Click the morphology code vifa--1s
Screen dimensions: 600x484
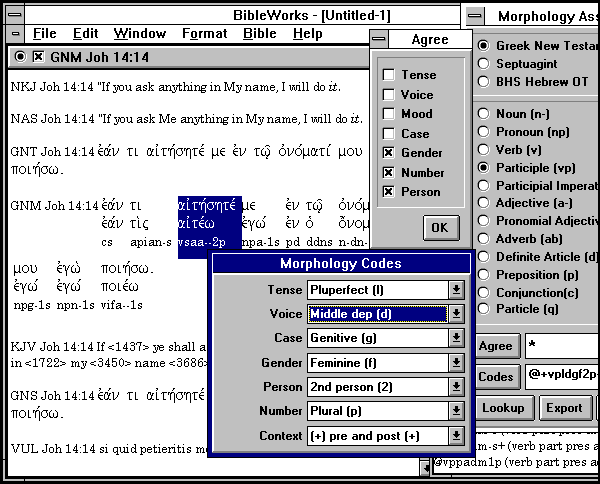tap(122, 305)
